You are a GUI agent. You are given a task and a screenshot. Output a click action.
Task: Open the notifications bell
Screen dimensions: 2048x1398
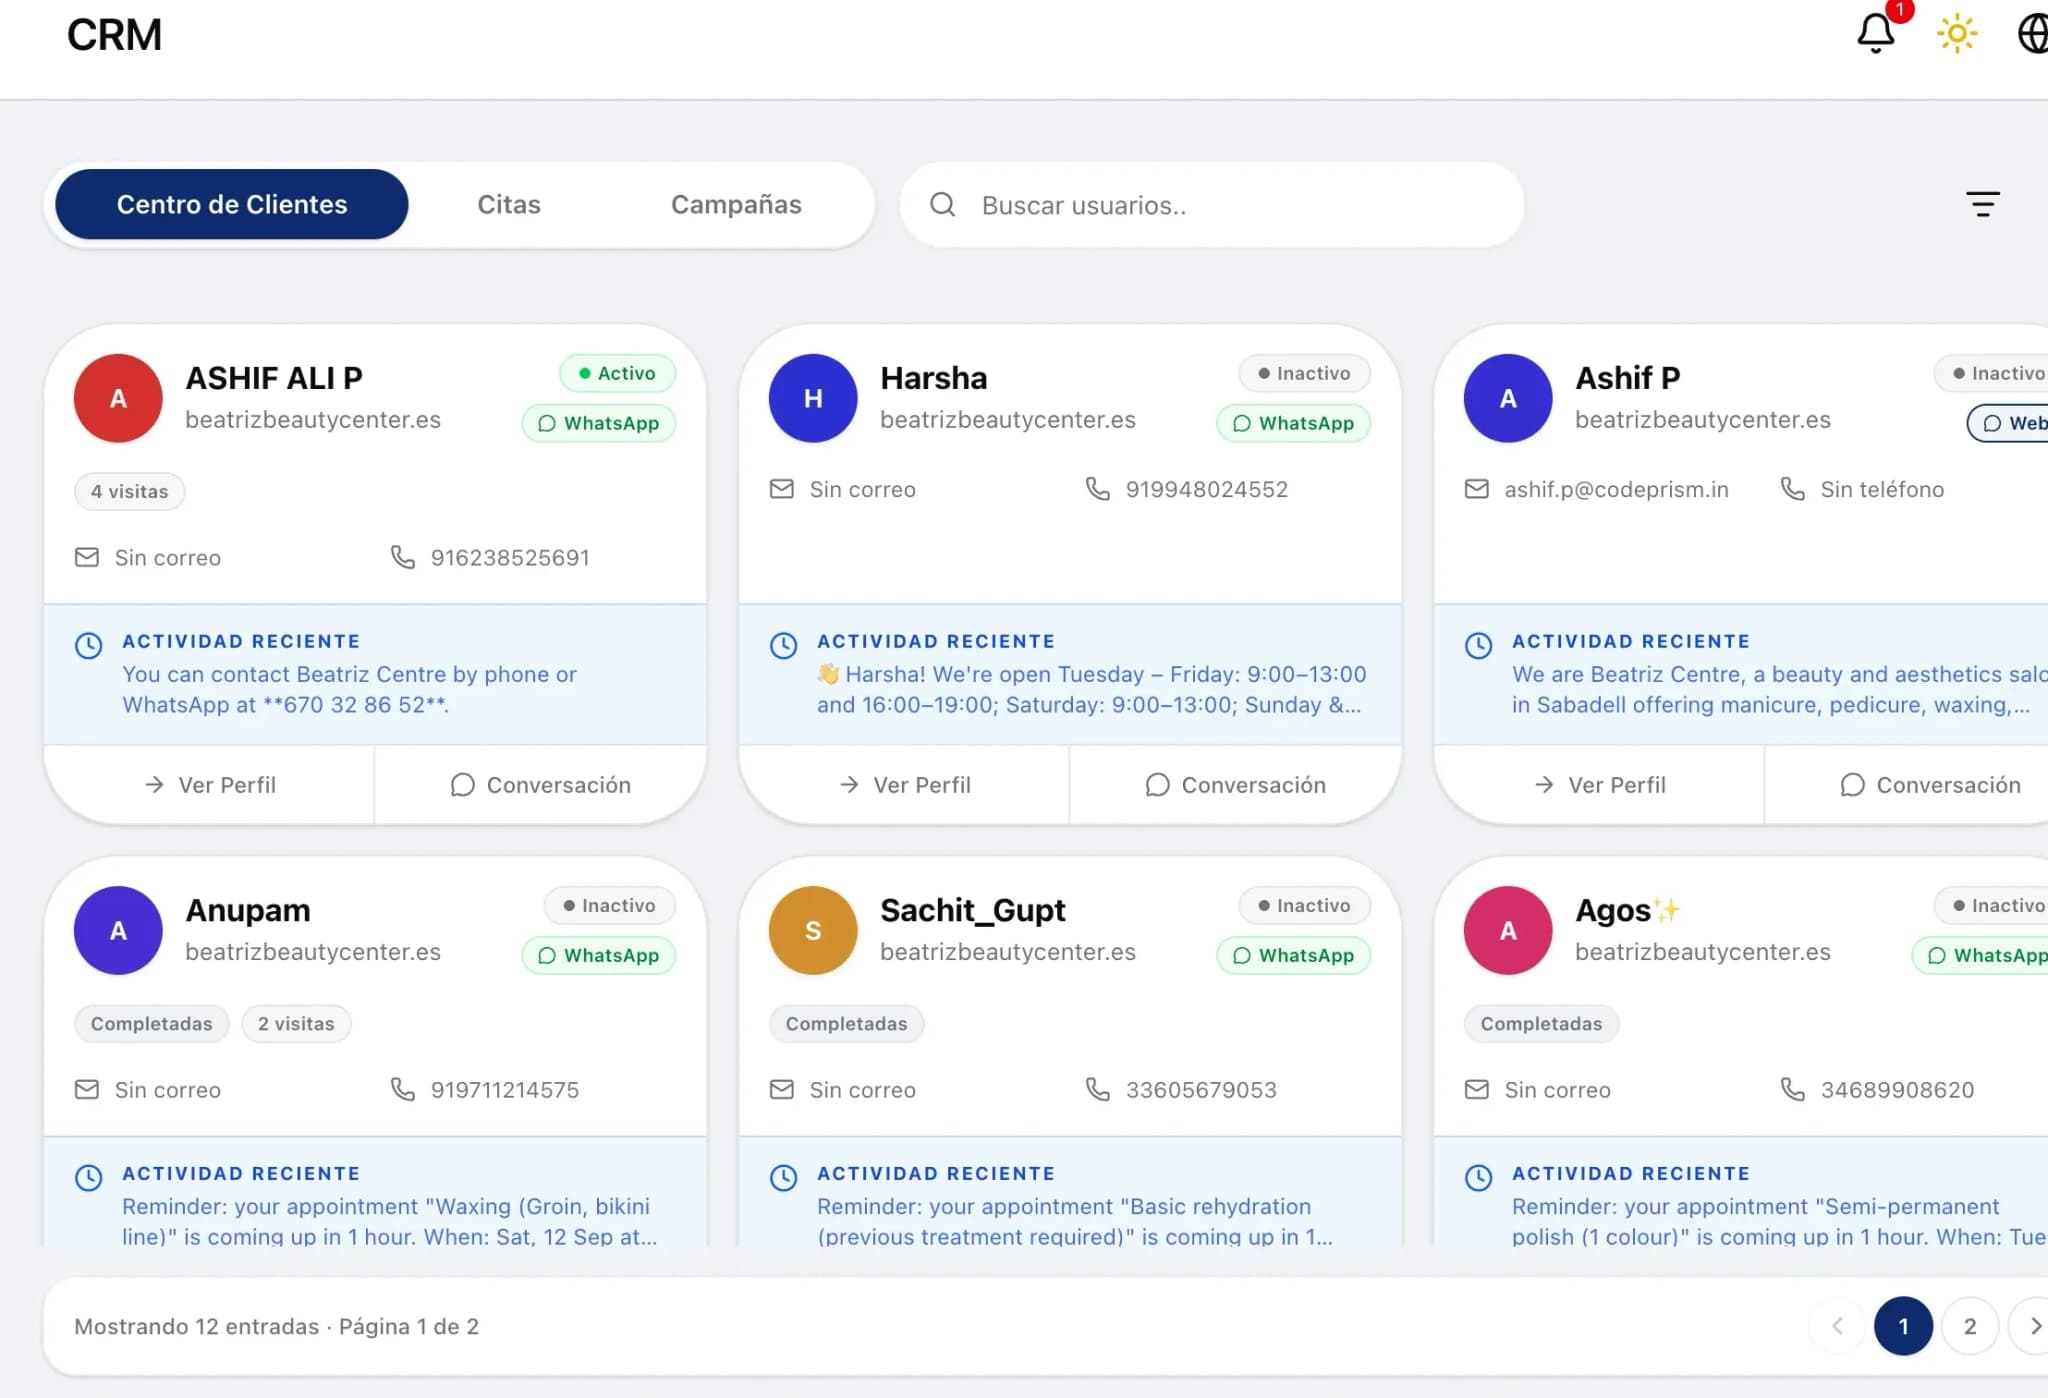(x=1876, y=33)
